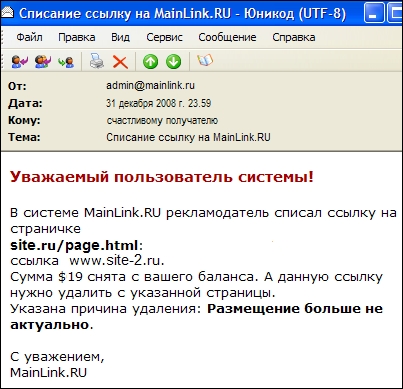Screen dimensions: 403x389
Task: Click the sender address admin@mainlink.ru
Action: tap(150, 85)
